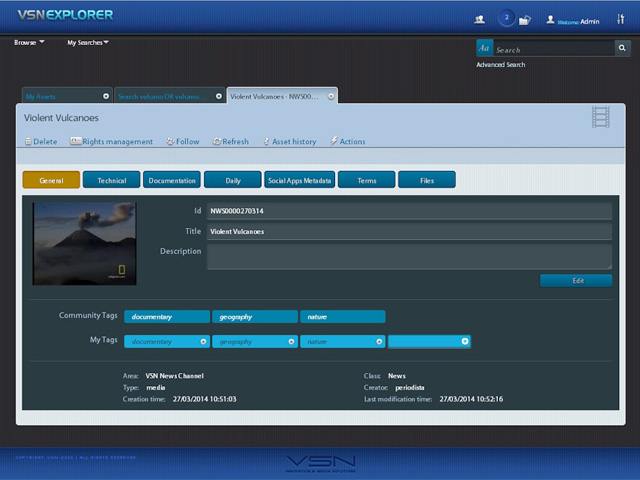Close the My Assets tab
640x480 pixels.
pos(106,96)
